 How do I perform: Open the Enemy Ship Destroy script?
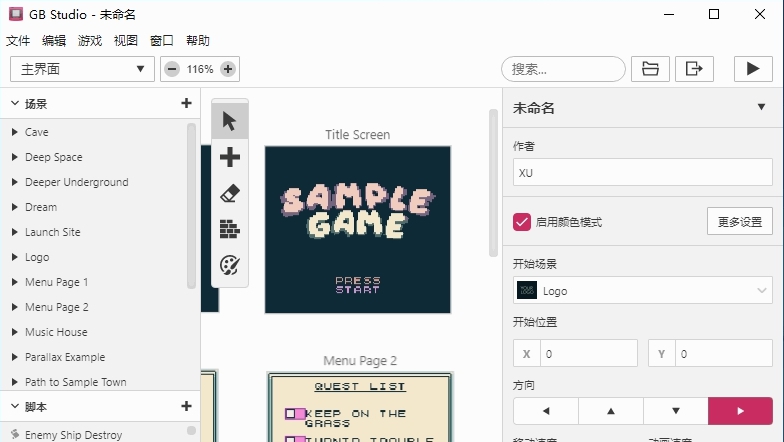94,434
